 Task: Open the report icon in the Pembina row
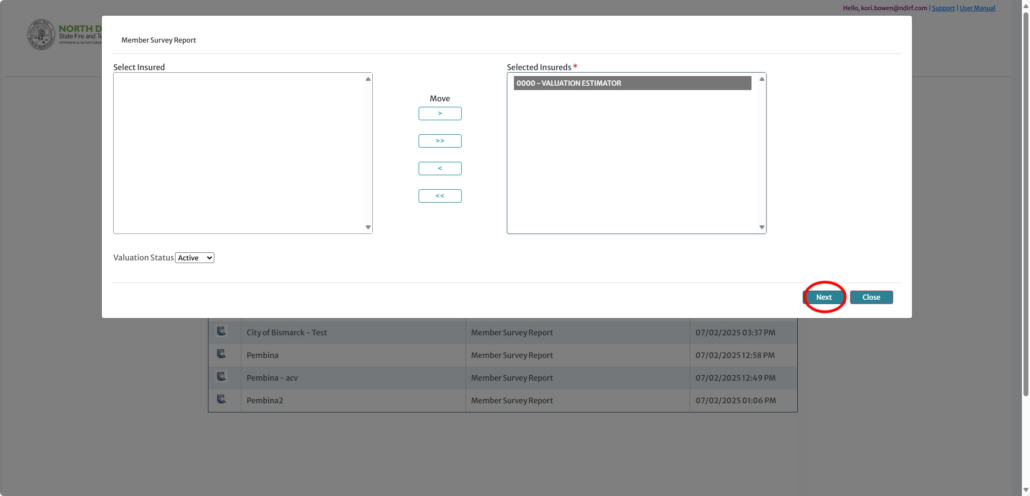222,354
